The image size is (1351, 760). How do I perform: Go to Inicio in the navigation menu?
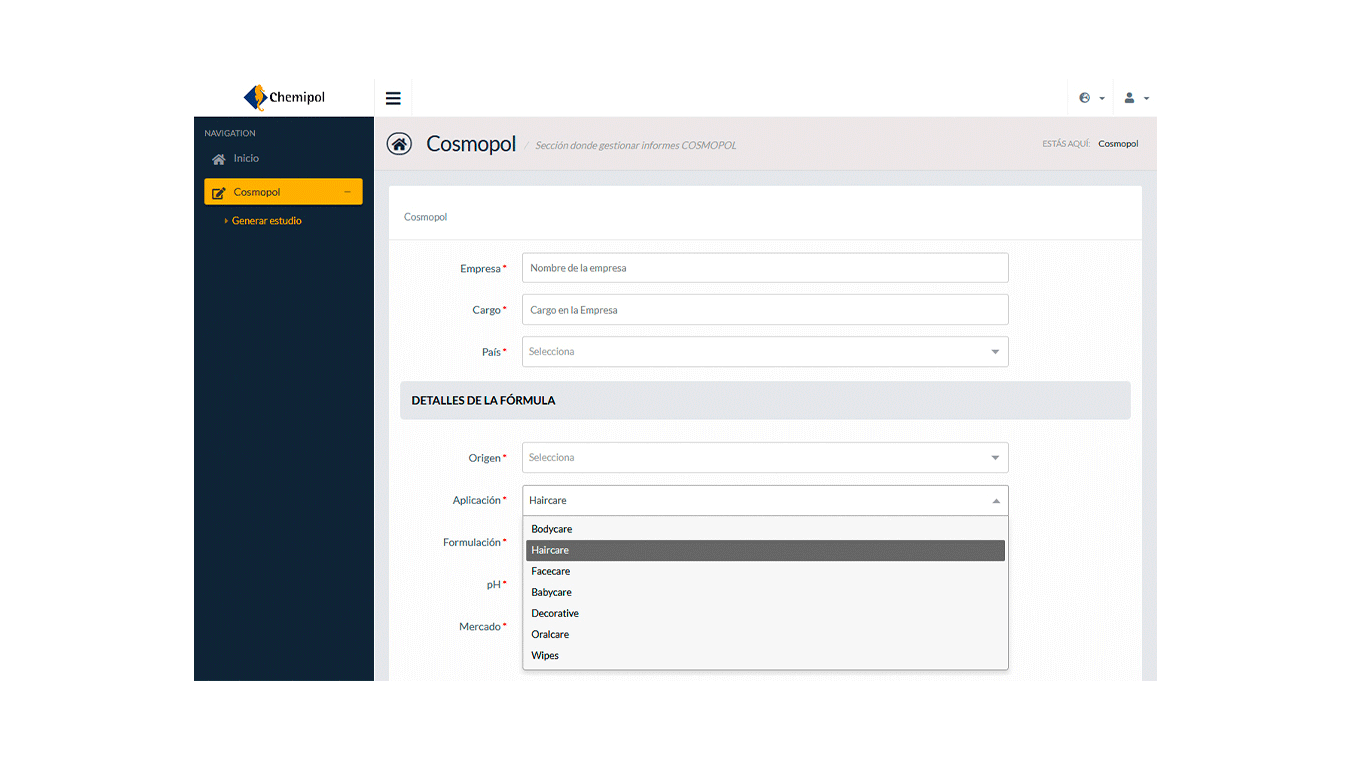point(245,157)
